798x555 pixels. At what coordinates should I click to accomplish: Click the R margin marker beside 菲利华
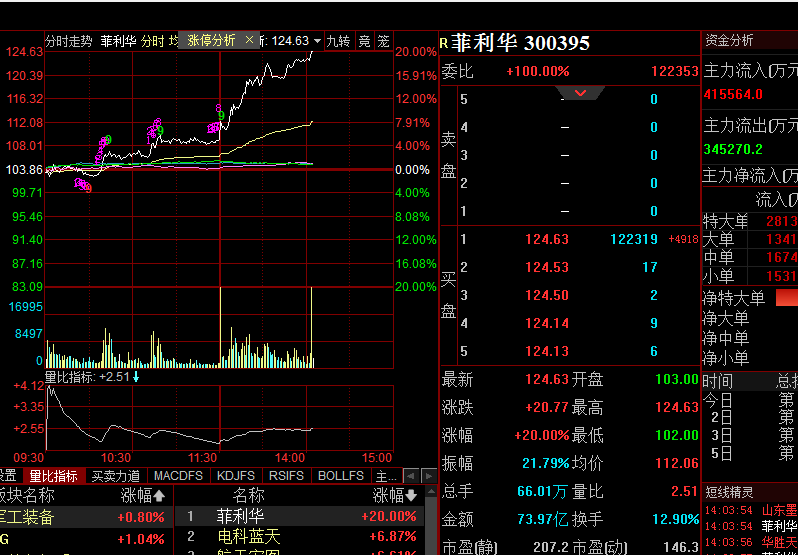coord(443,43)
